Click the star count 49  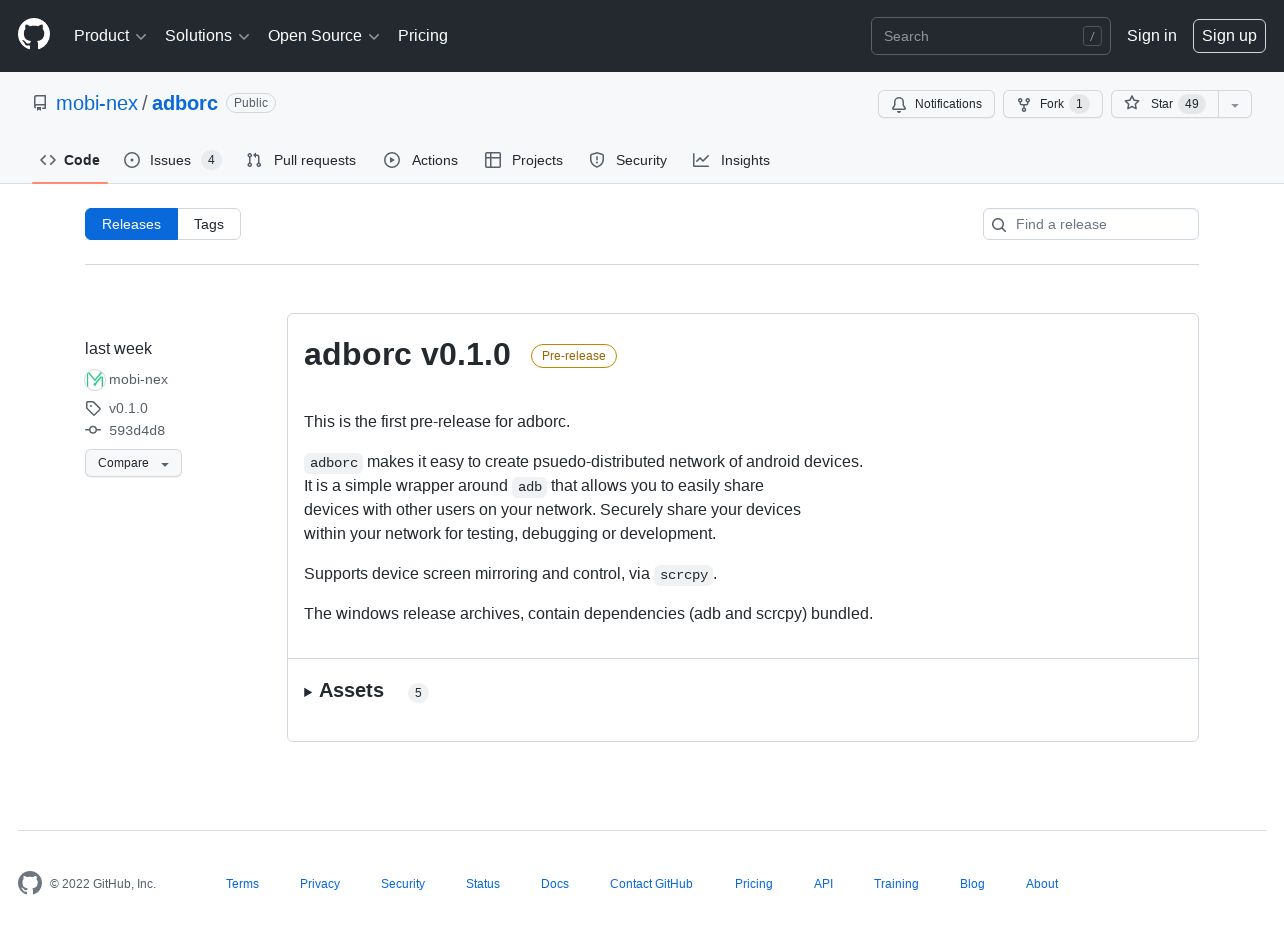(1192, 104)
